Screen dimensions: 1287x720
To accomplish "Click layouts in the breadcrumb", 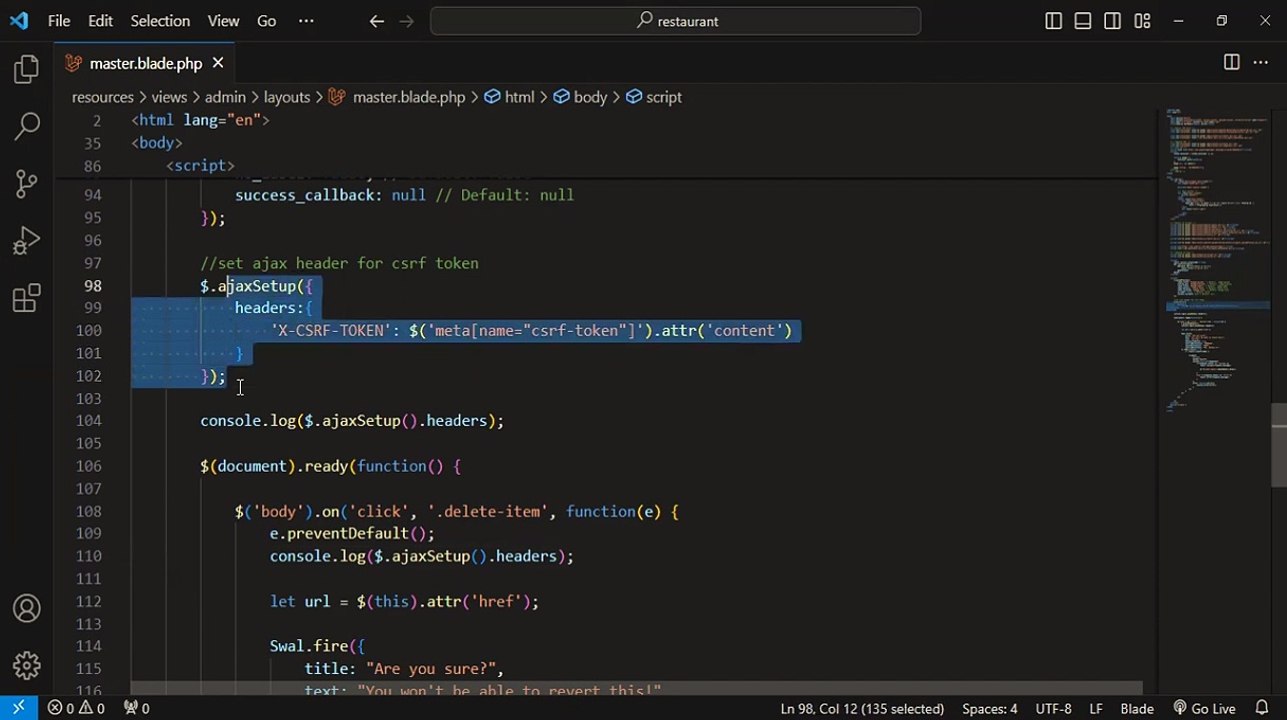I will 287,97.
